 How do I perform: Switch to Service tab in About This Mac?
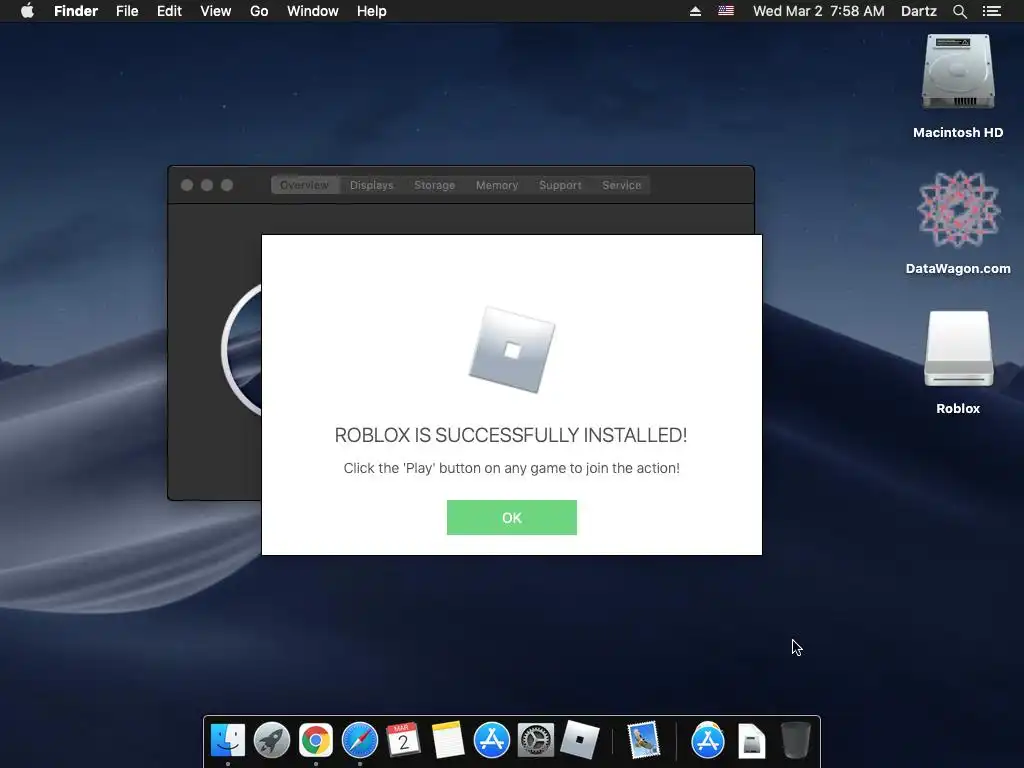click(622, 185)
